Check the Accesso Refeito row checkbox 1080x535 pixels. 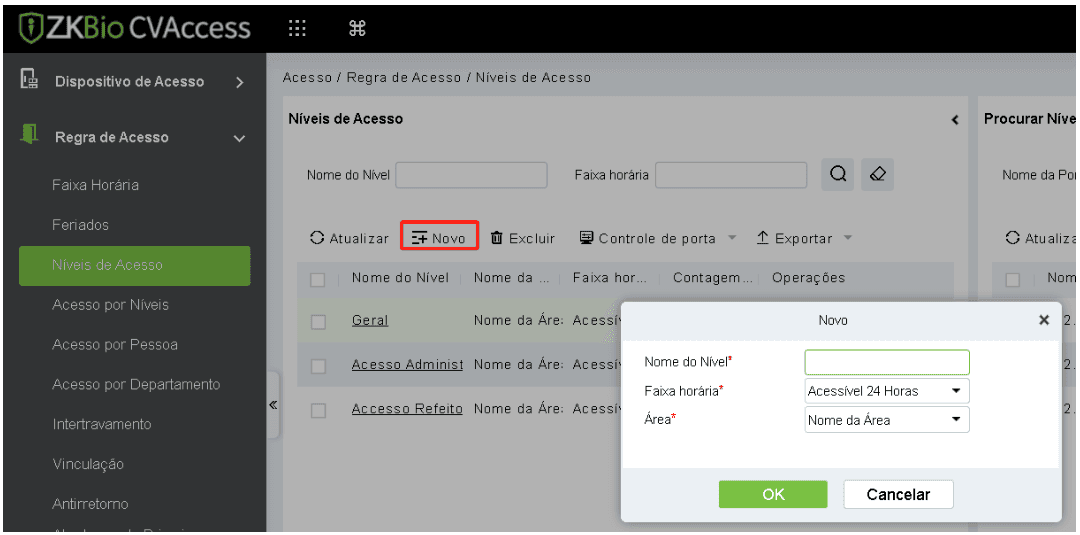click(x=318, y=410)
